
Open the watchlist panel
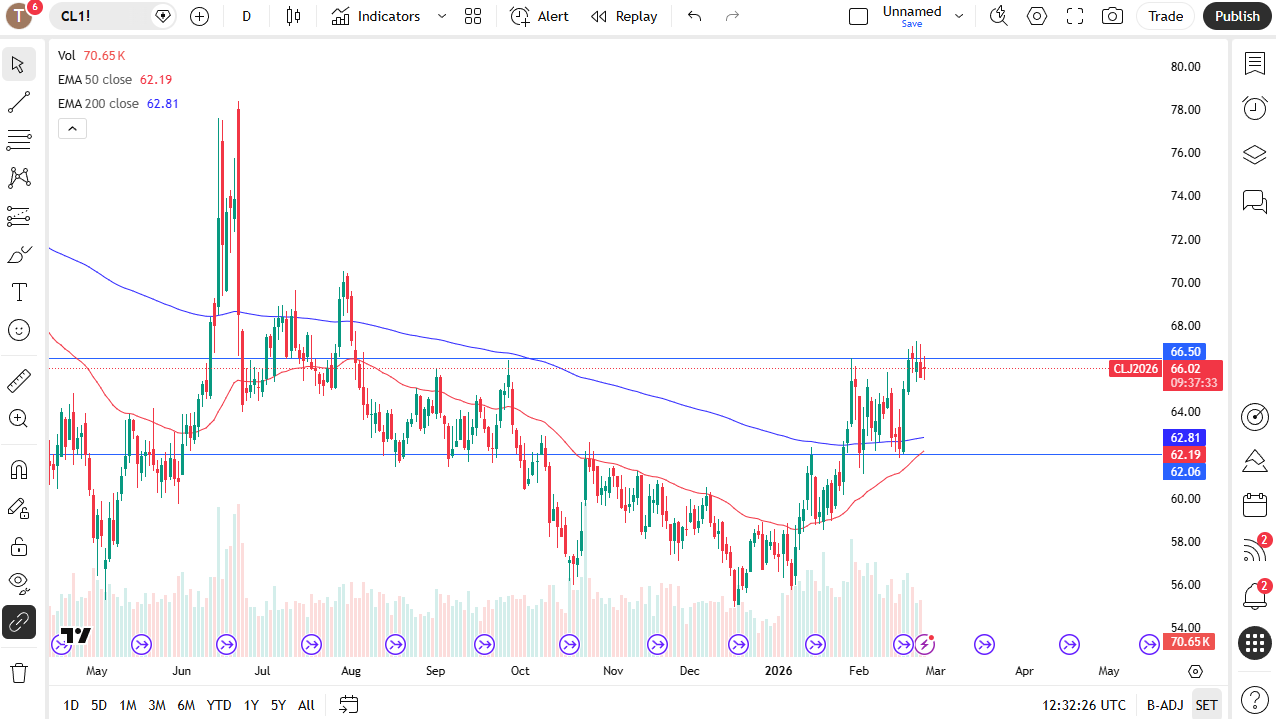[1255, 64]
